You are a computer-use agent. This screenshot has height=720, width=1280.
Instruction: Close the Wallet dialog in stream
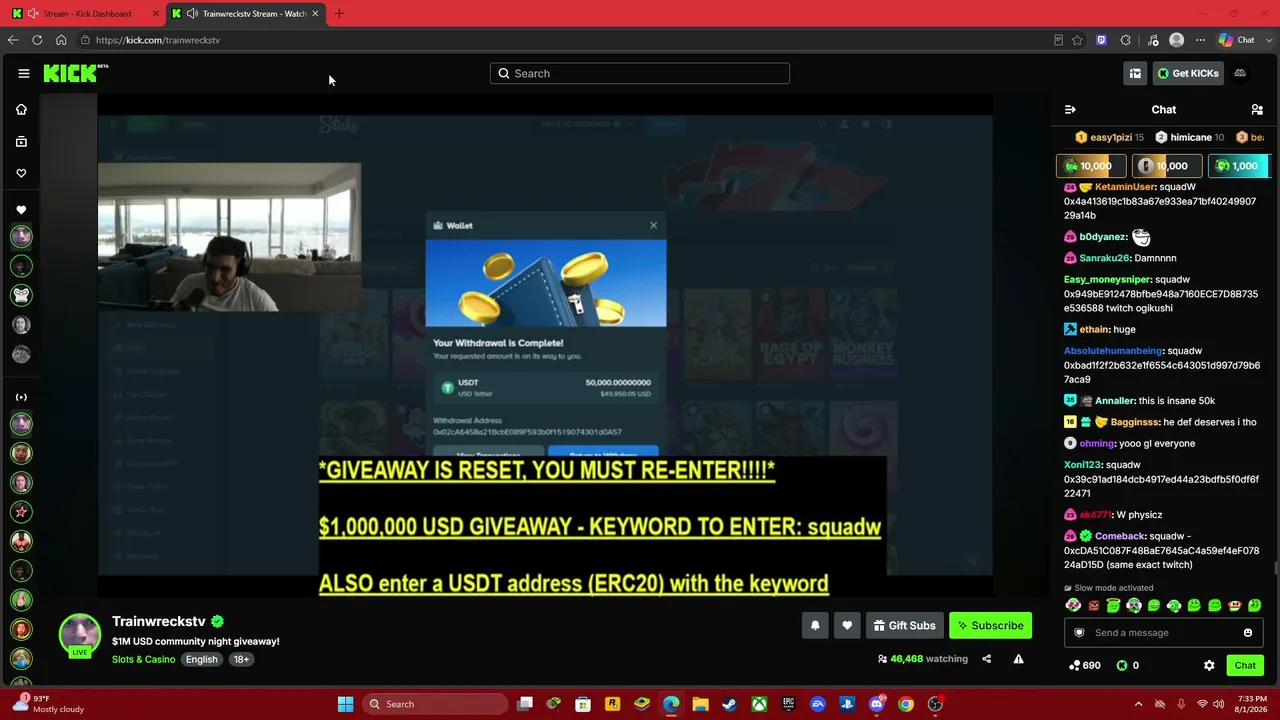pos(654,225)
